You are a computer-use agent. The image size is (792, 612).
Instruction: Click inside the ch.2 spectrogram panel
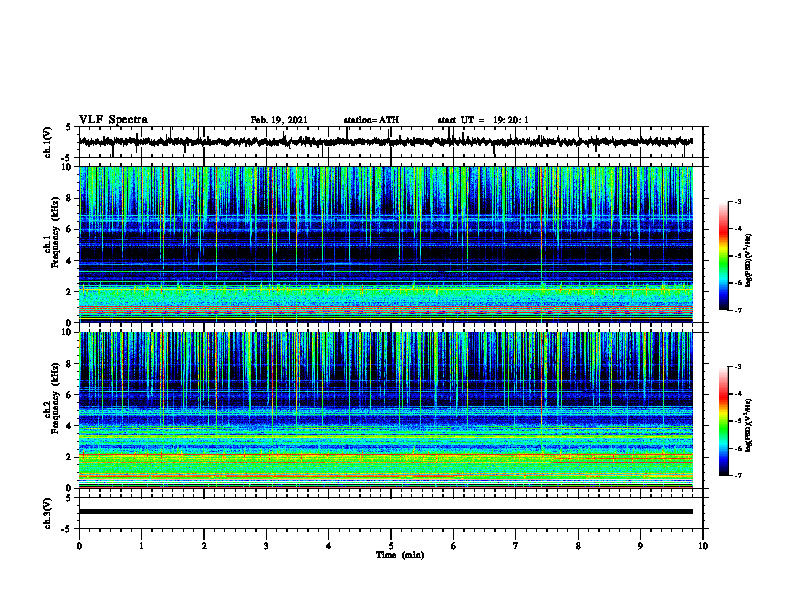click(386, 410)
